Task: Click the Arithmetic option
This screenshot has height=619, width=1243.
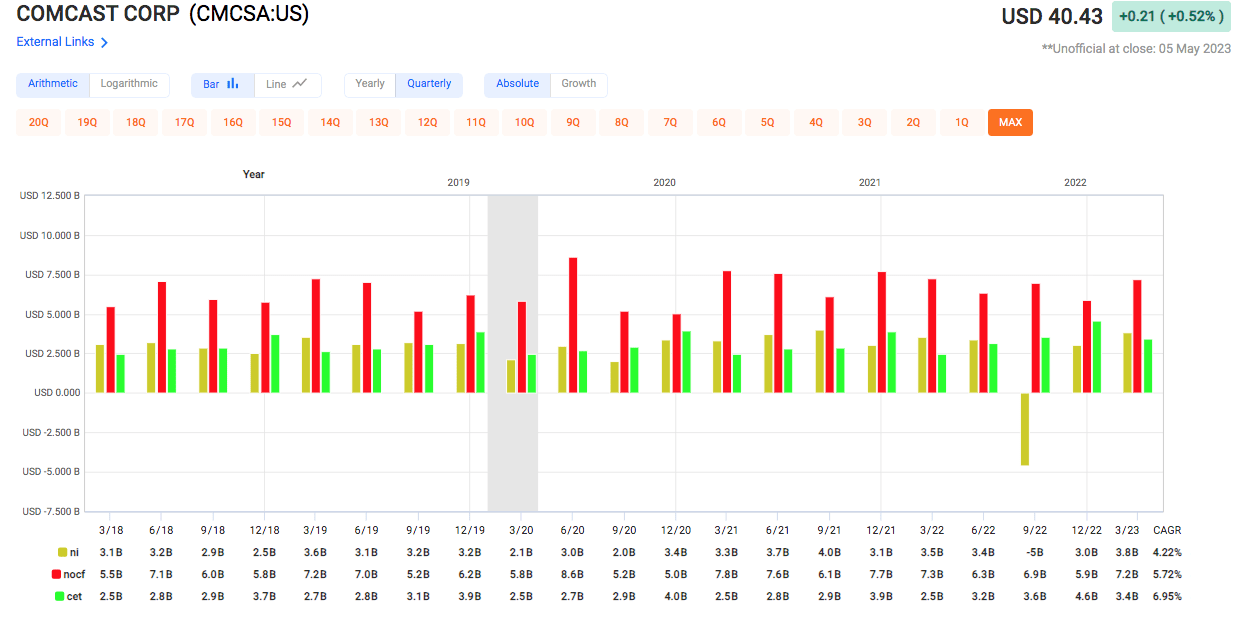Action: click(x=52, y=84)
